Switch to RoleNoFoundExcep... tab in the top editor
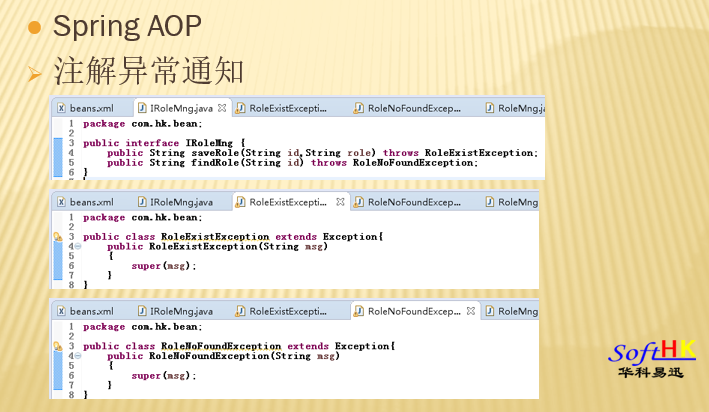Screen dimensions: 709x412 coord(407,108)
